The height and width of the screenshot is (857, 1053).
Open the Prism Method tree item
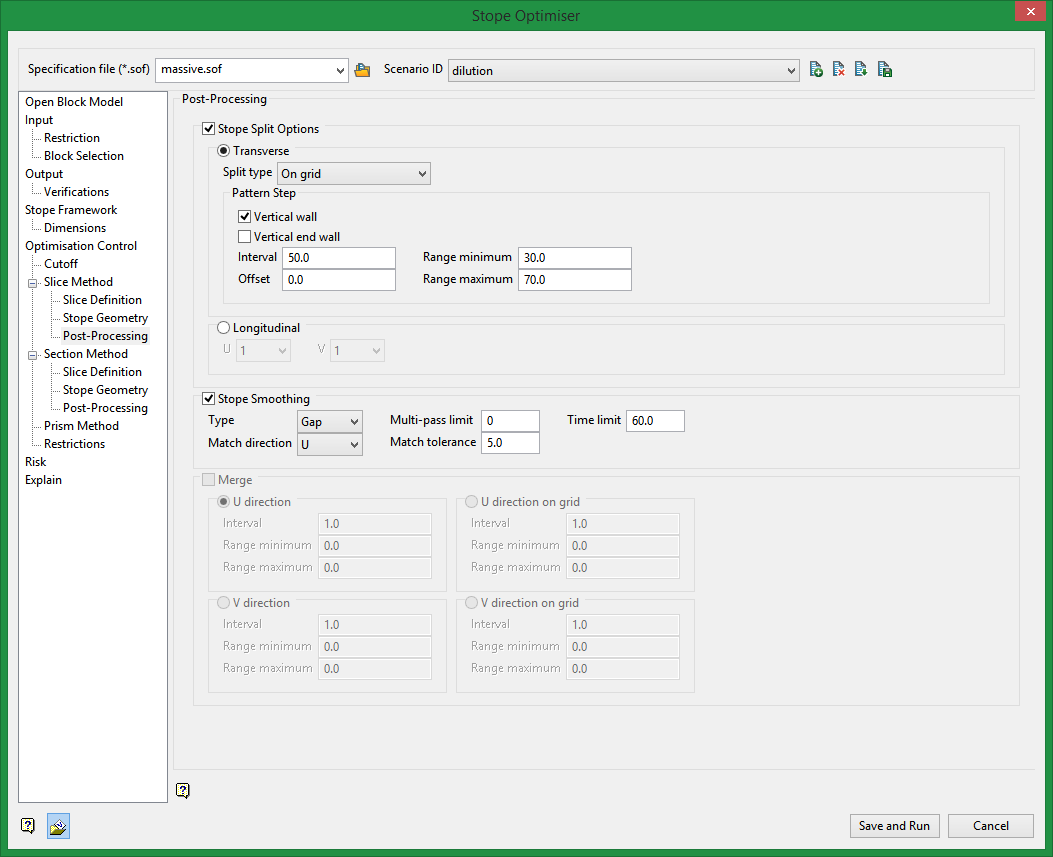(81, 426)
